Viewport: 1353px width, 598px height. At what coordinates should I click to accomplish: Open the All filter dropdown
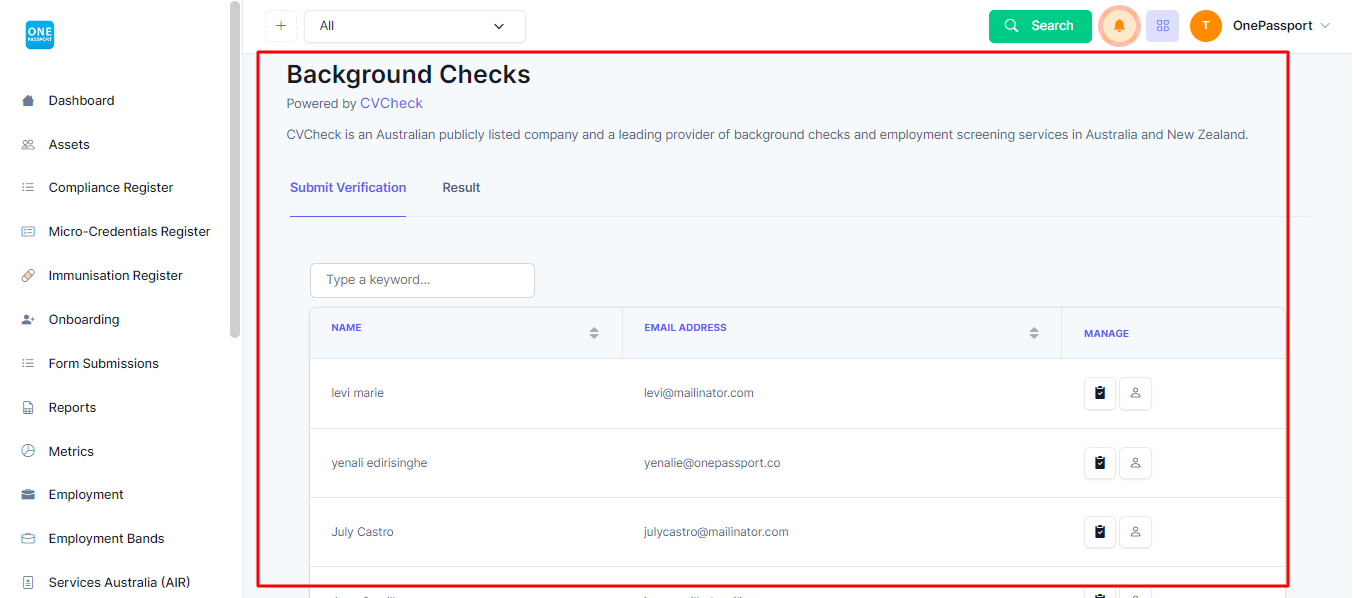pyautogui.click(x=415, y=26)
